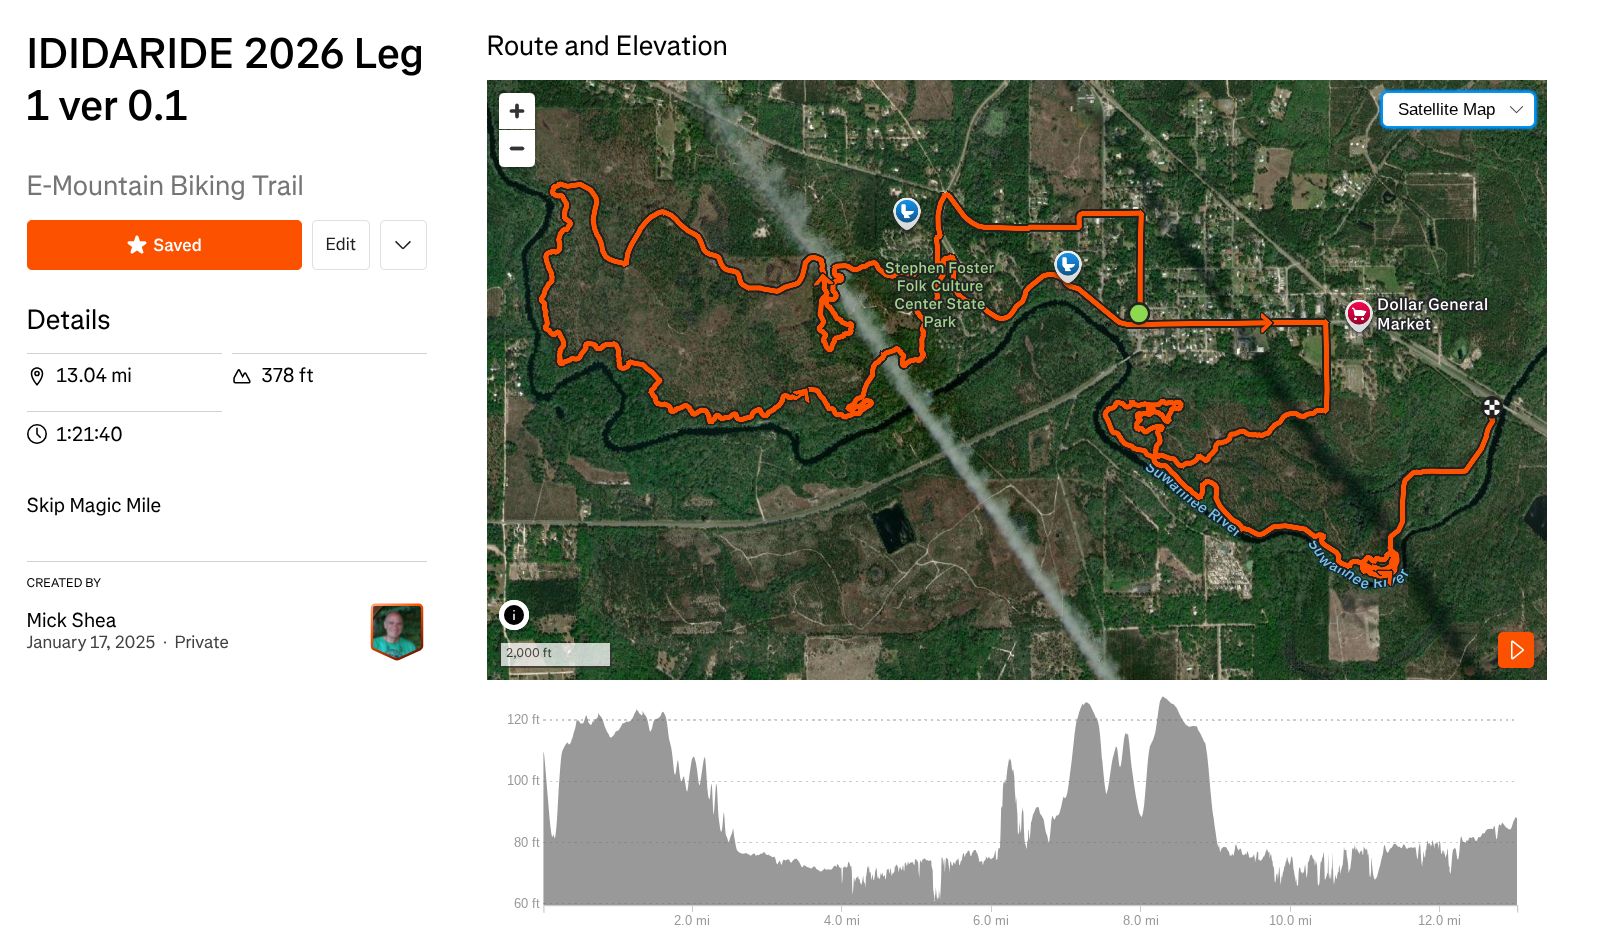Screen dimensions: 1599x946
Task: Zoom out on the route map
Action: 517,148
